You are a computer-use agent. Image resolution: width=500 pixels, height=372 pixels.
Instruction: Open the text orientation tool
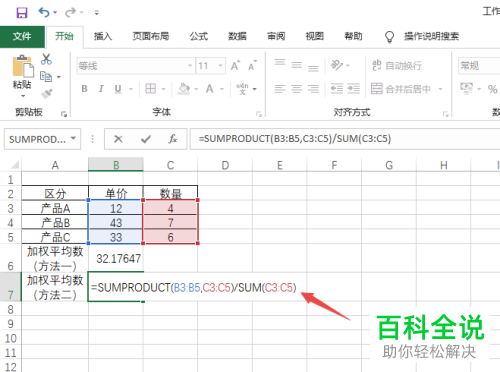pos(337,65)
